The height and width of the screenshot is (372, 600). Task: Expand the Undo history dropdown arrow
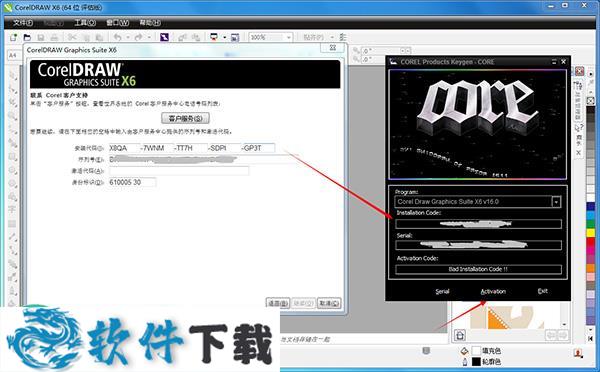pos(128,37)
